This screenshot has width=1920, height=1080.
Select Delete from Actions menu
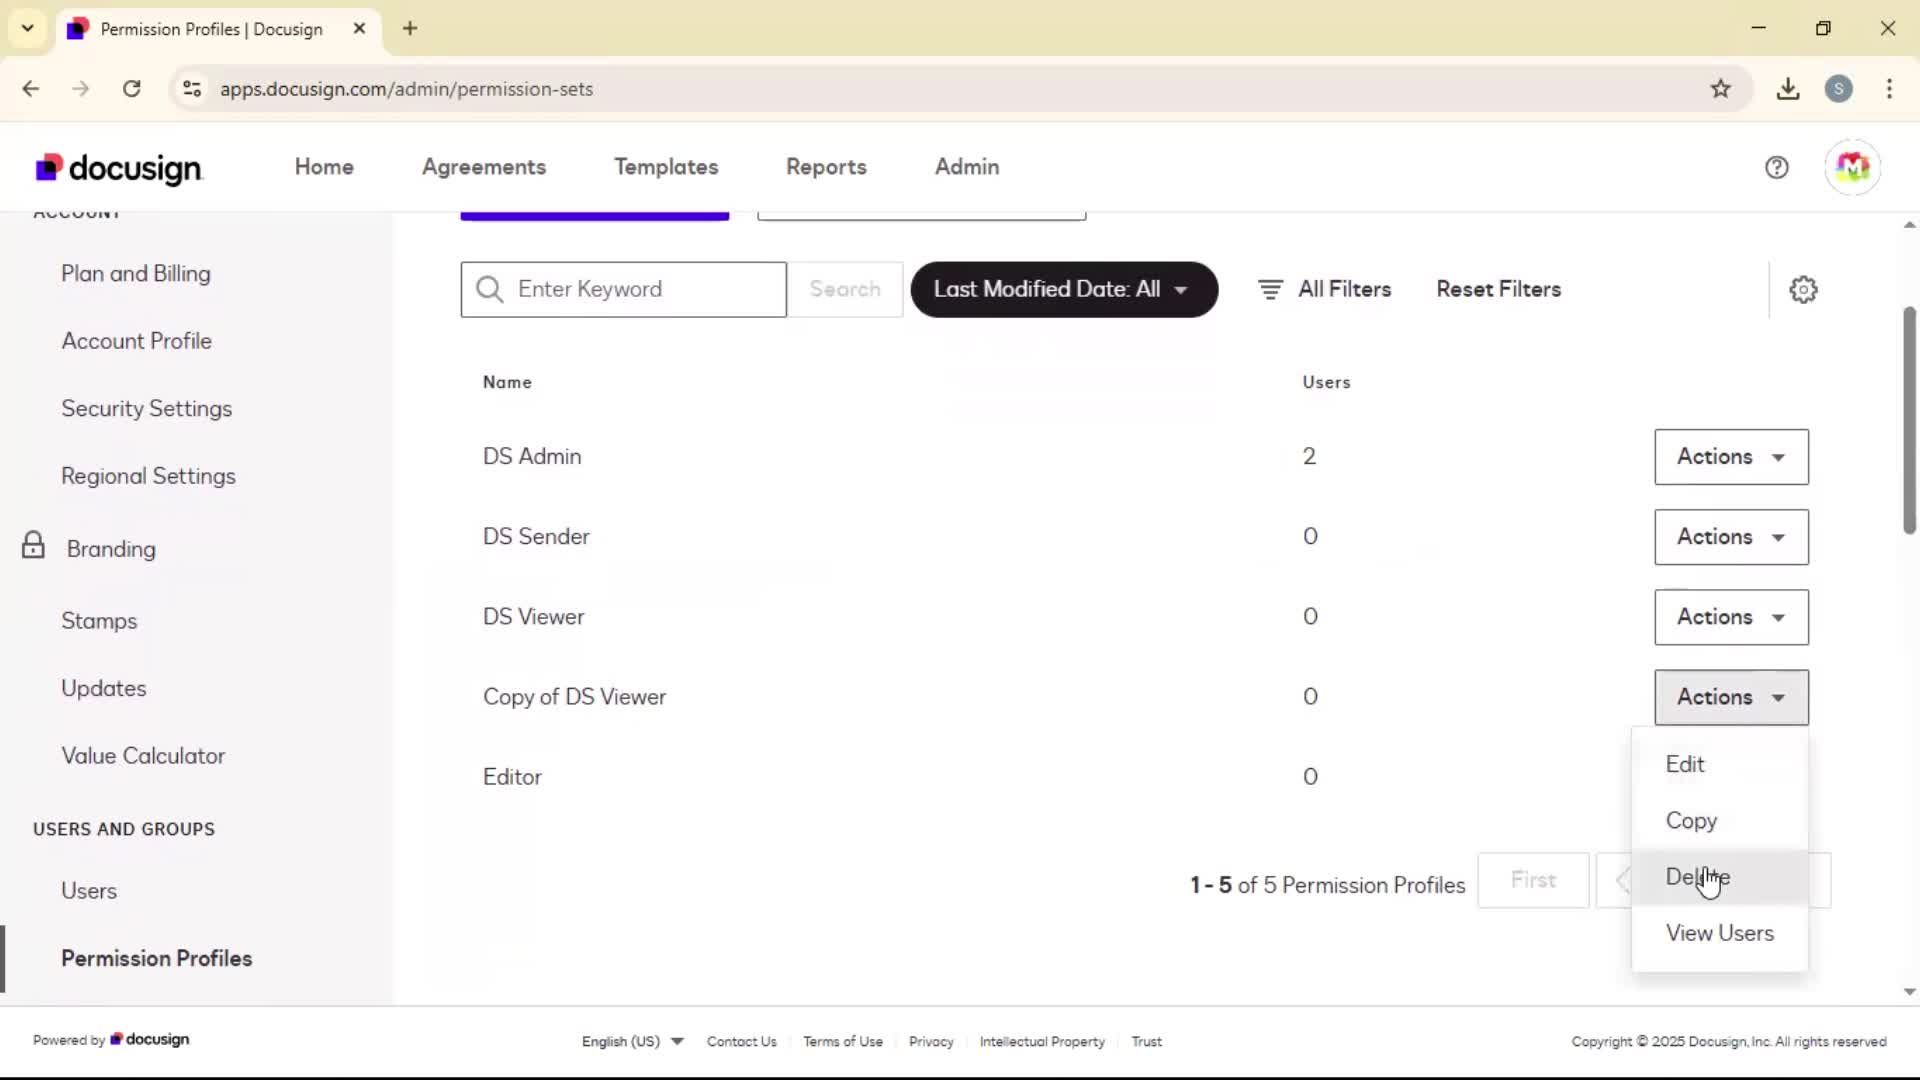point(1719,877)
